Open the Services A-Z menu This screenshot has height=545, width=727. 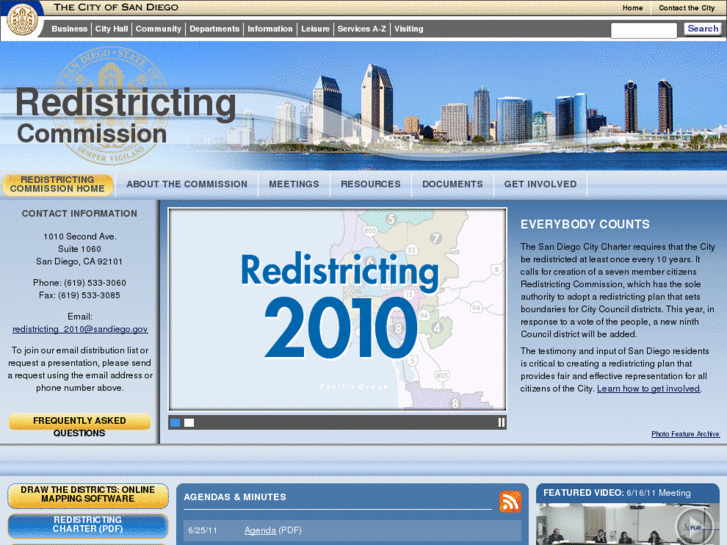[x=362, y=29]
